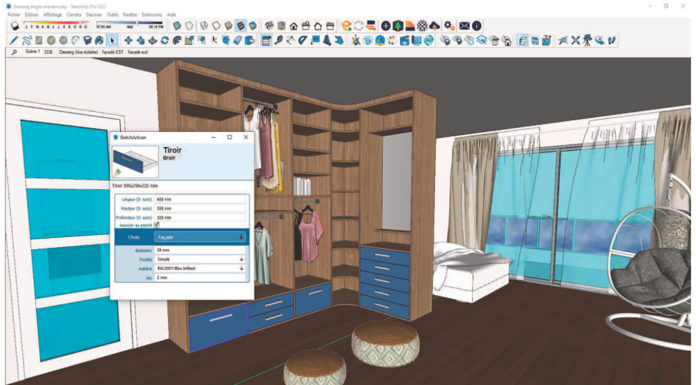Open the Fenêtre menu
The width and height of the screenshot is (696, 385).
pos(130,15)
